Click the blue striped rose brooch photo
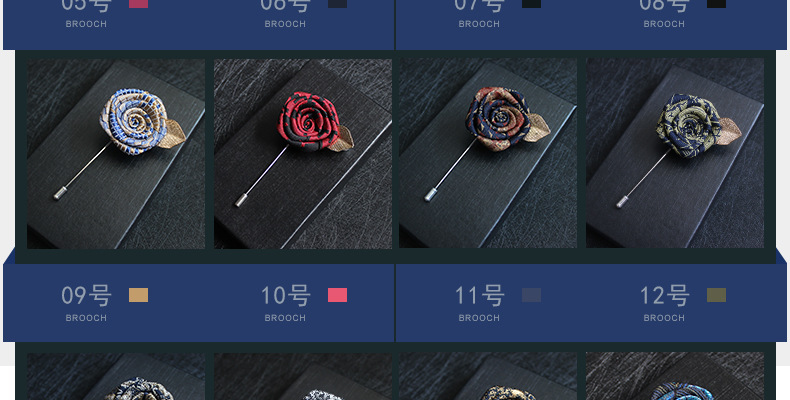Screen dimensions: 790x400 click(x=116, y=154)
